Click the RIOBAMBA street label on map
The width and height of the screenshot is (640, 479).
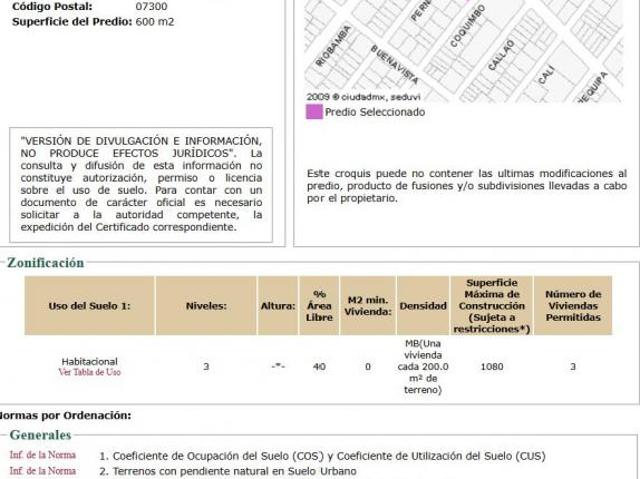point(333,46)
